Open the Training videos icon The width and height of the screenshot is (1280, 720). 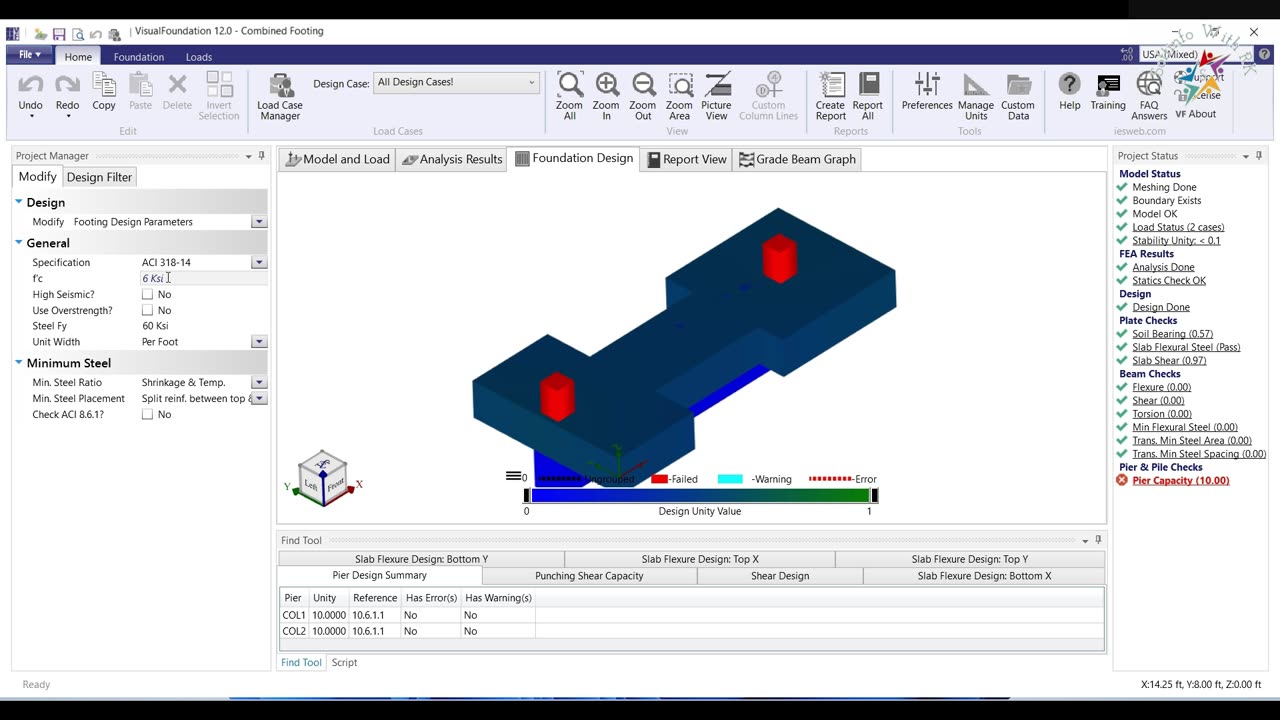[1108, 84]
